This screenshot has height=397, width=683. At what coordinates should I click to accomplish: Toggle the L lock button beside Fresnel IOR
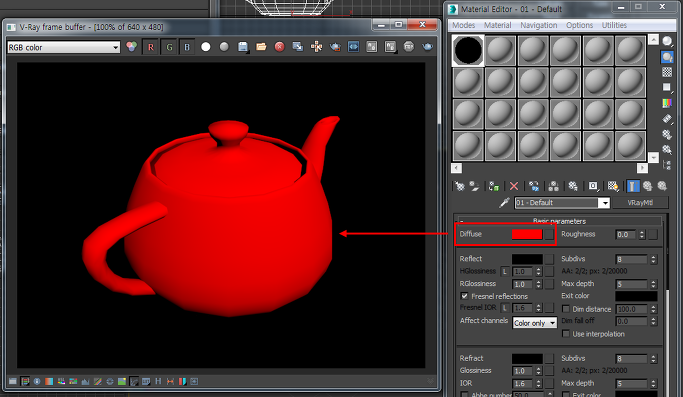click(x=505, y=308)
